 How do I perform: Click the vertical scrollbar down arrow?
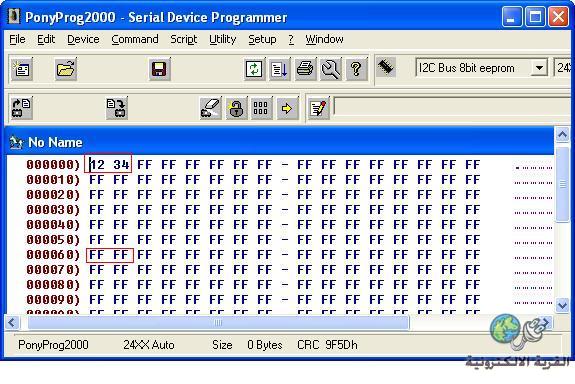tap(563, 305)
